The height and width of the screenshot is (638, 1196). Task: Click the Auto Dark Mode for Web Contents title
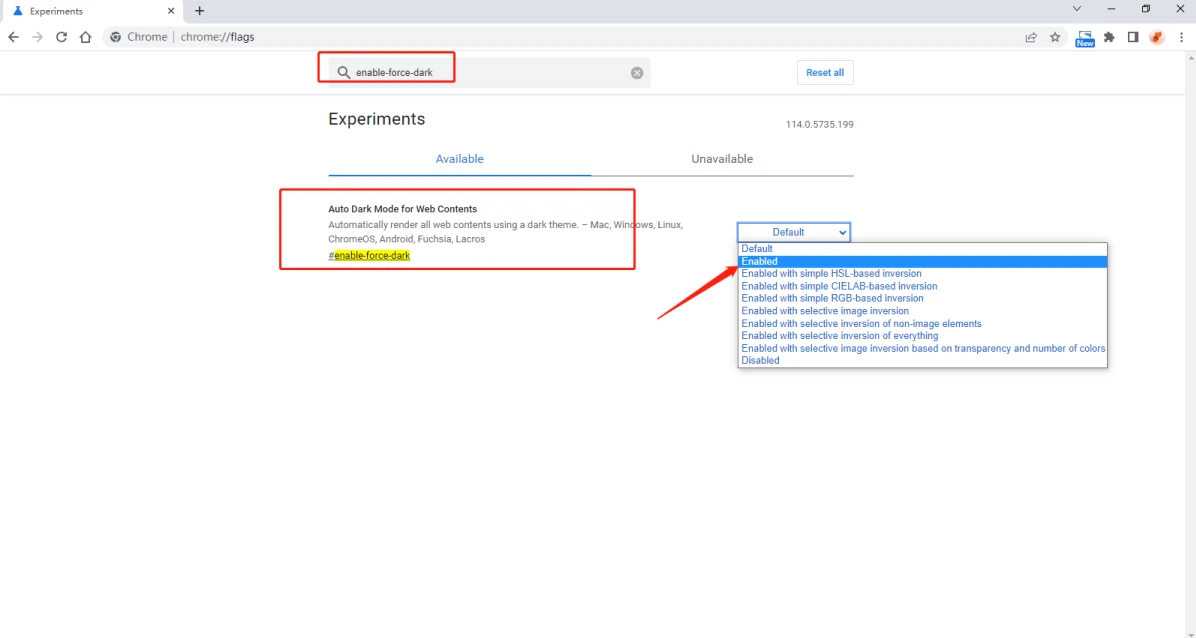(x=403, y=209)
